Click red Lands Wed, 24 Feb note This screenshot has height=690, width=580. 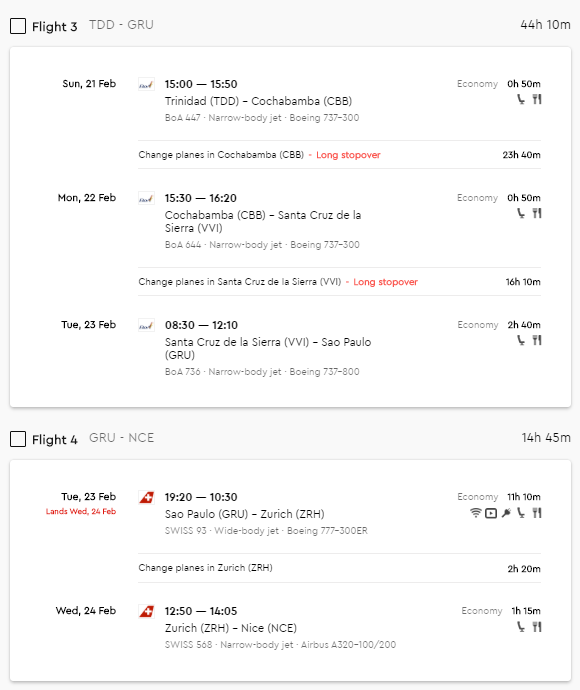tap(81, 511)
